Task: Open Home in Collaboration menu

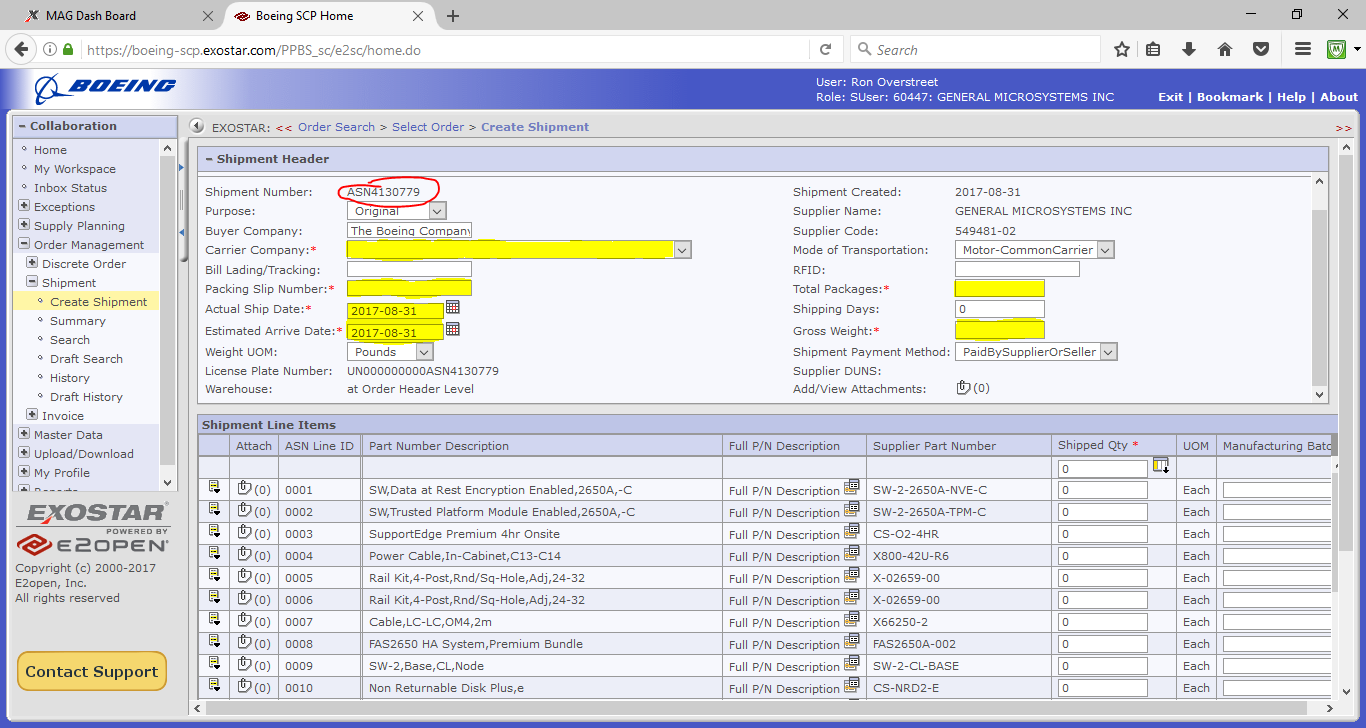Action: (50, 150)
